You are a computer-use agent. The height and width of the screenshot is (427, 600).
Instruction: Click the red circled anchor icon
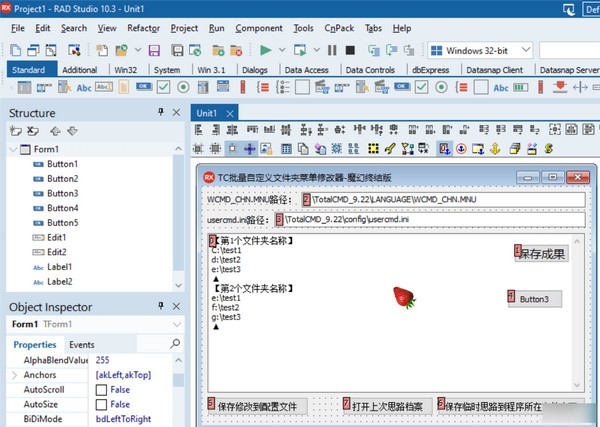click(x=461, y=149)
